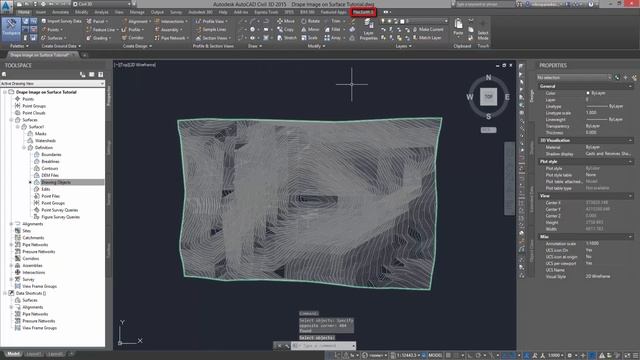The image size is (640, 360).
Task: Click the Make Current layer button
Action: [427, 29]
